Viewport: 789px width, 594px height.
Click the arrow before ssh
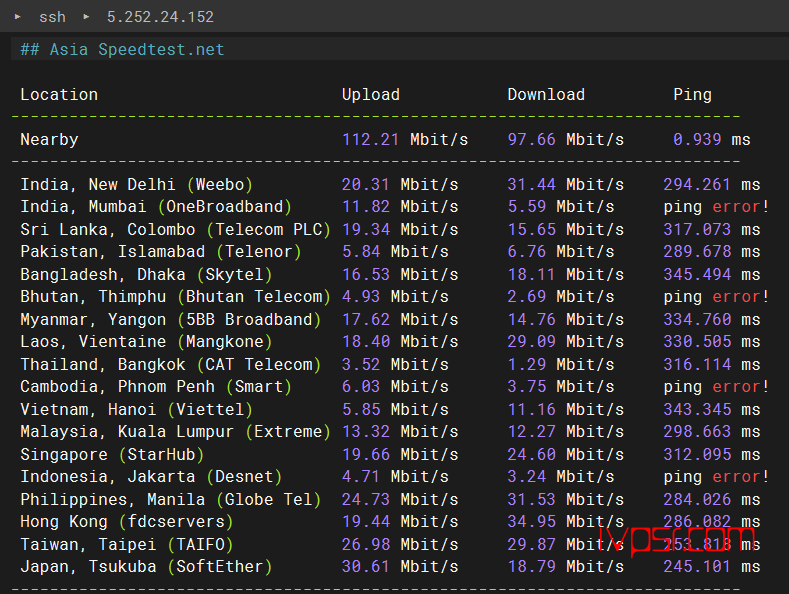(18, 17)
